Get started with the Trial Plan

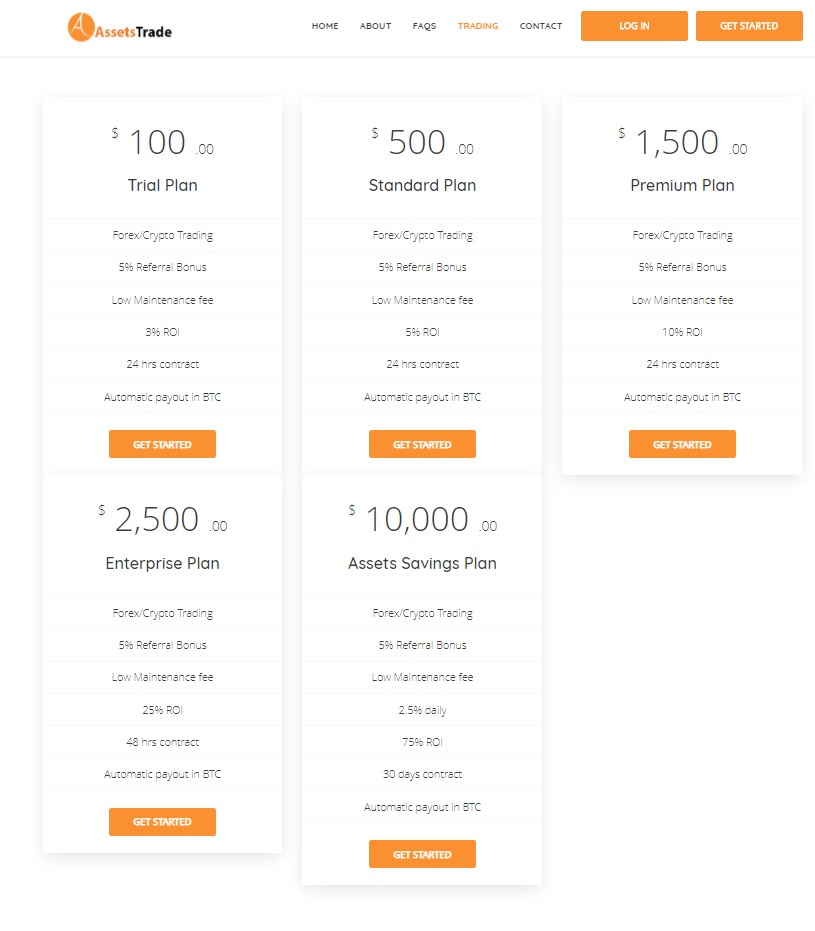[162, 444]
